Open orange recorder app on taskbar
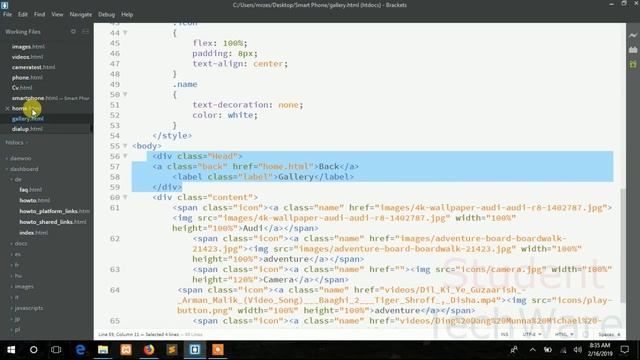This screenshot has width=640, height=360. pos(218,350)
